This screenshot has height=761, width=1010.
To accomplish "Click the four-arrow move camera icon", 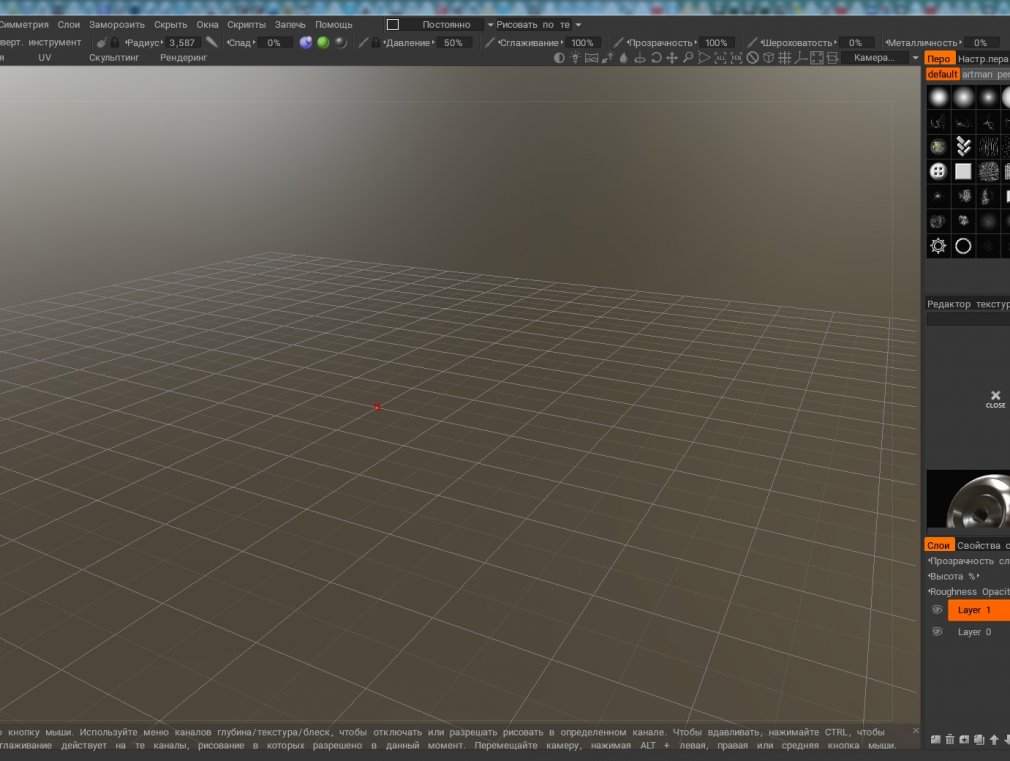I will tap(672, 58).
